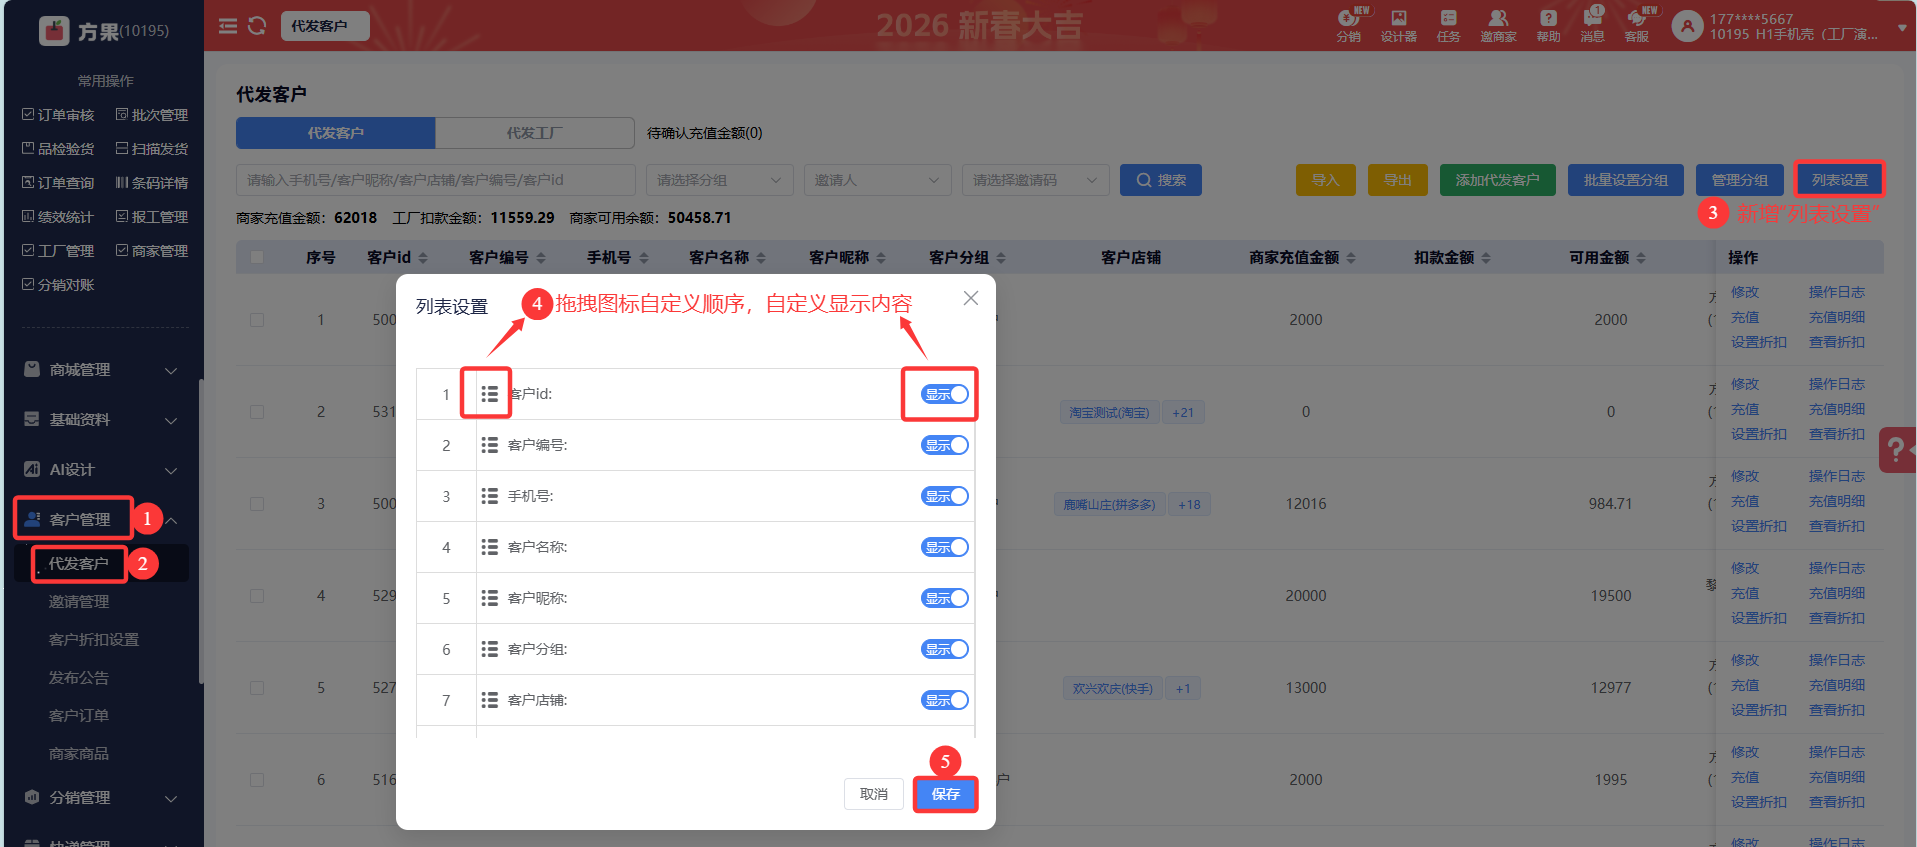Toggle the 显示 switch for 客户id
This screenshot has width=1917, height=847.
pos(945,394)
